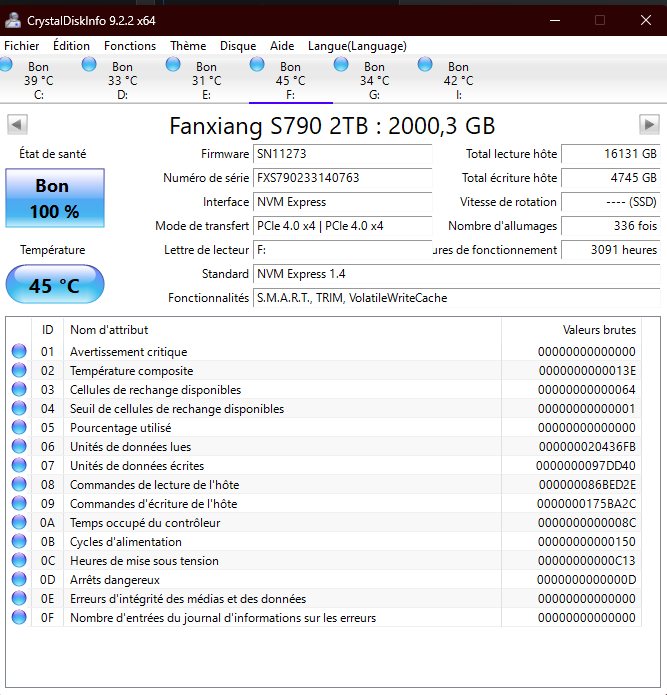Click status circle for Temps occupé du contrôleur
The width and height of the screenshot is (667, 695).
pyautogui.click(x=19, y=523)
